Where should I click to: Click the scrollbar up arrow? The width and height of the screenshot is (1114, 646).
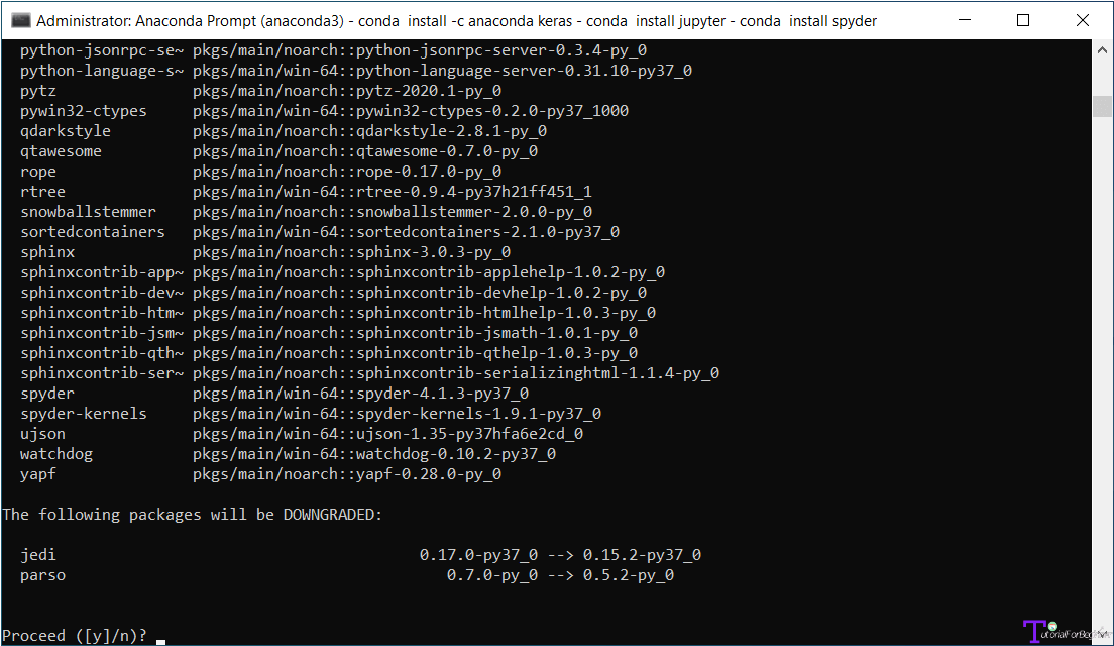click(1102, 50)
